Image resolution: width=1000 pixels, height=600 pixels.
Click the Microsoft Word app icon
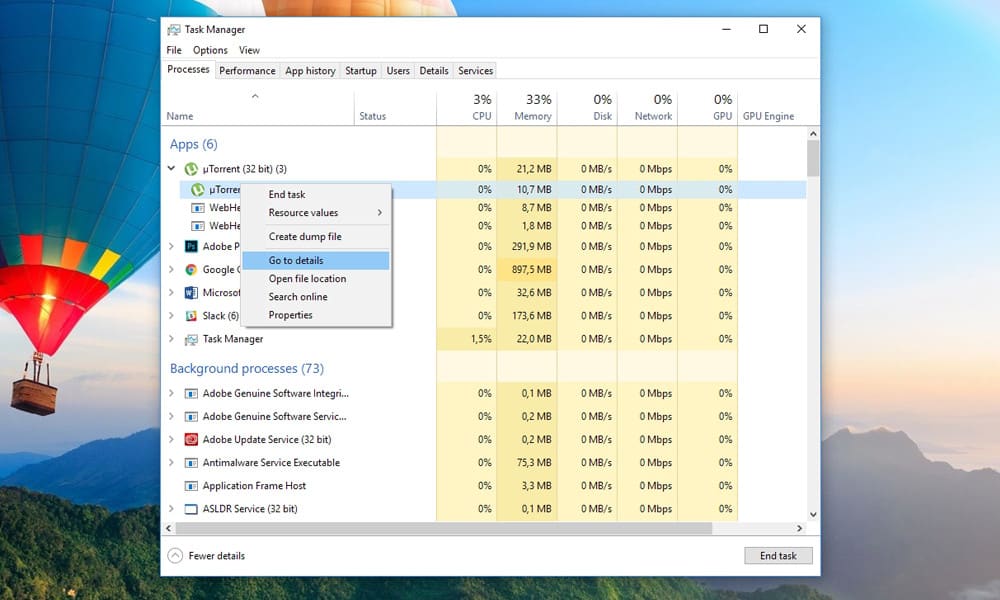pyautogui.click(x=191, y=293)
